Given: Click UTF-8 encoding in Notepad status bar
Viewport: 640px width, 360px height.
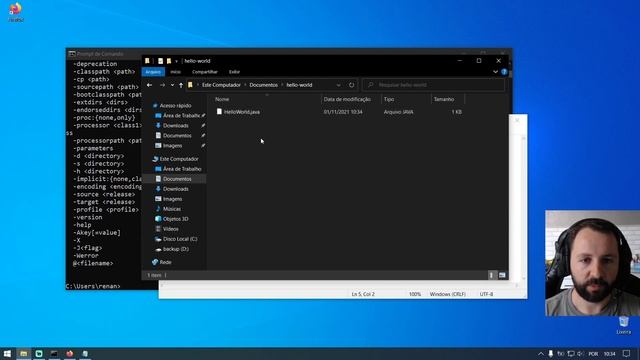Looking at the screenshot, I should pos(486,294).
